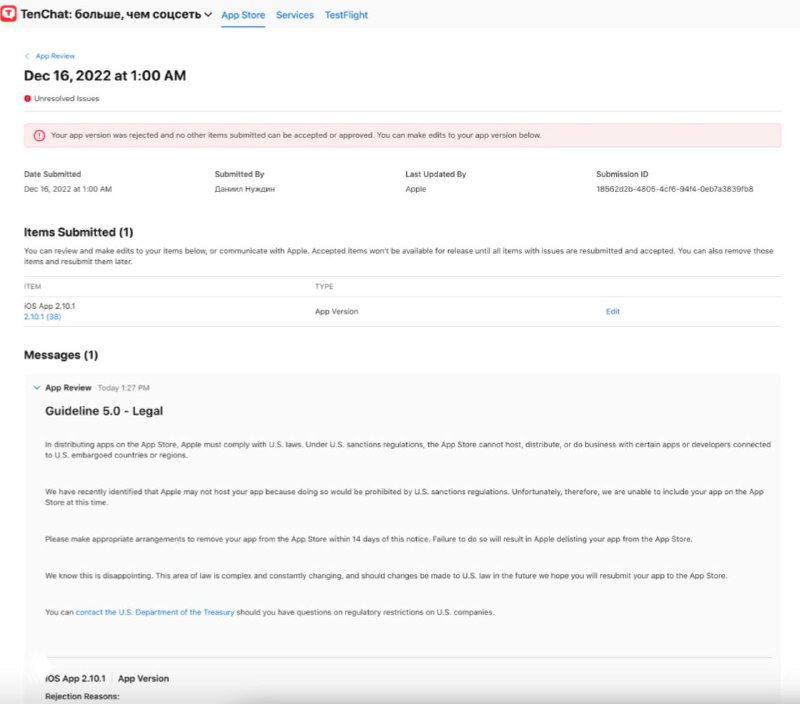Click the back chevron beside App Review breadcrumb
Viewport: 800px width, 704px height.
pos(28,55)
